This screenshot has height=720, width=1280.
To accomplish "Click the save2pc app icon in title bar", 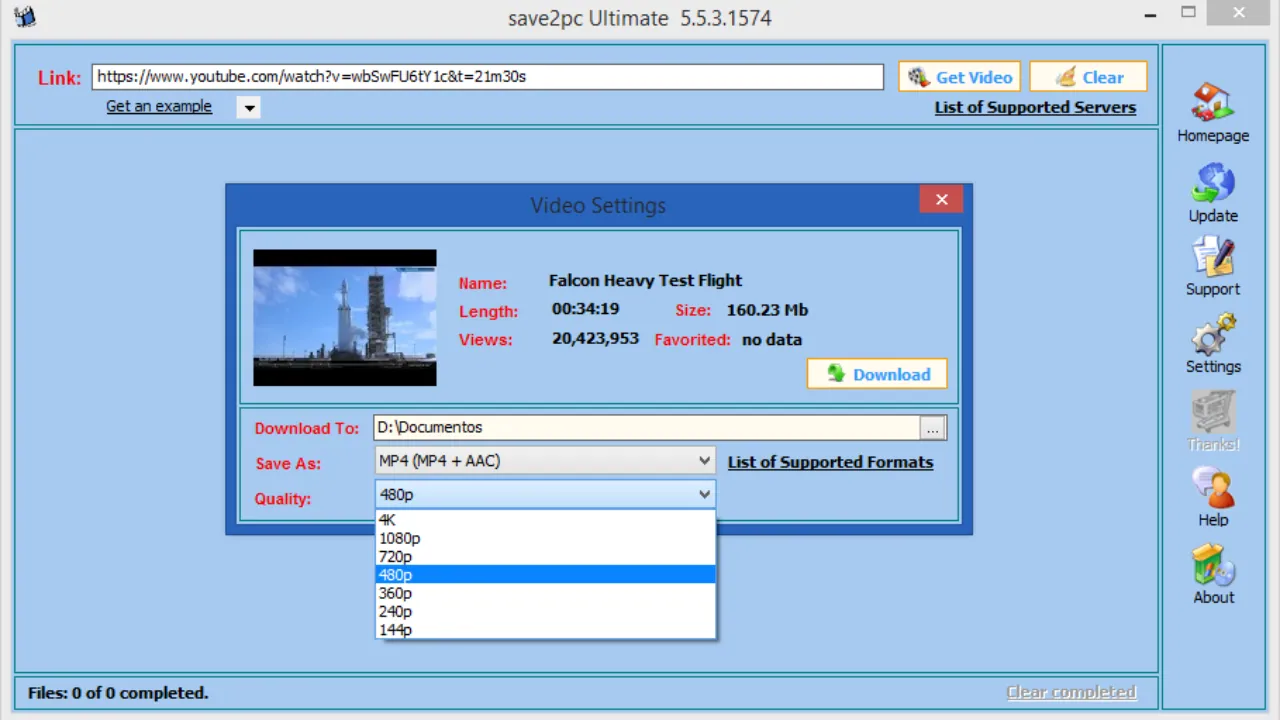I will (x=25, y=16).
